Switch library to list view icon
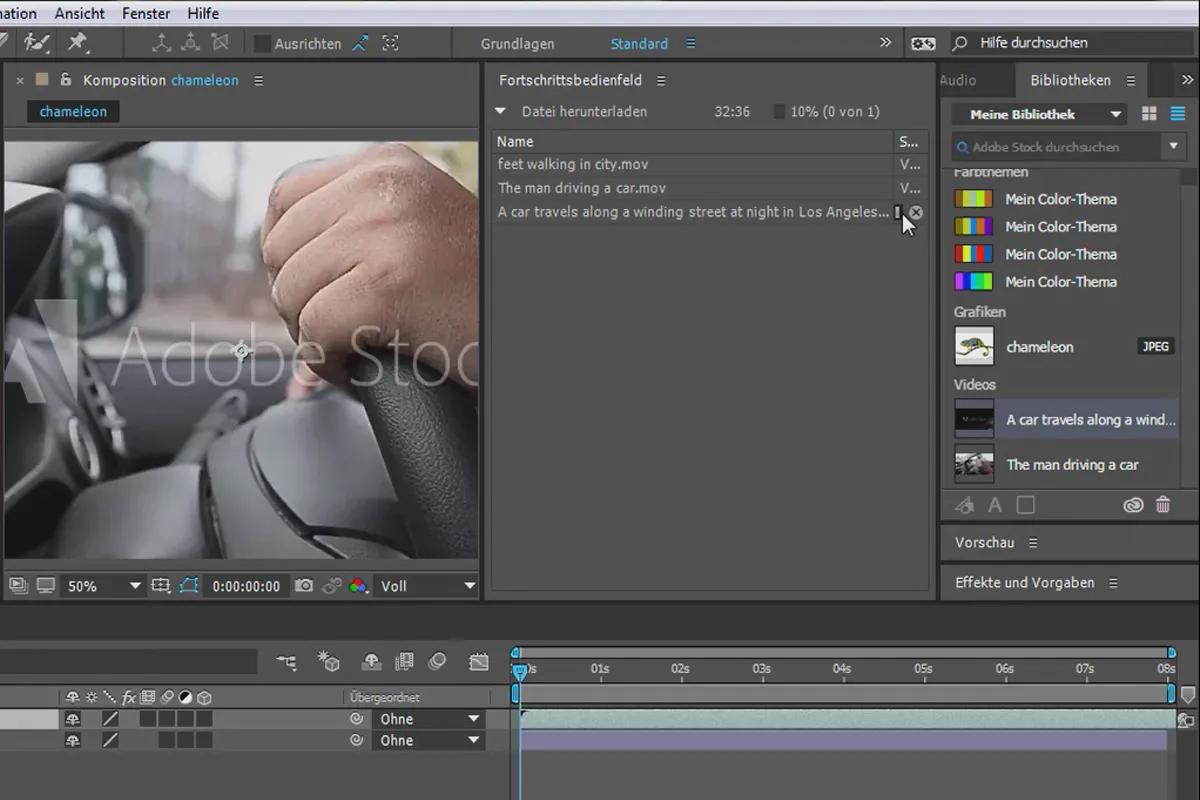Viewport: 1200px width, 800px height. [x=1178, y=114]
